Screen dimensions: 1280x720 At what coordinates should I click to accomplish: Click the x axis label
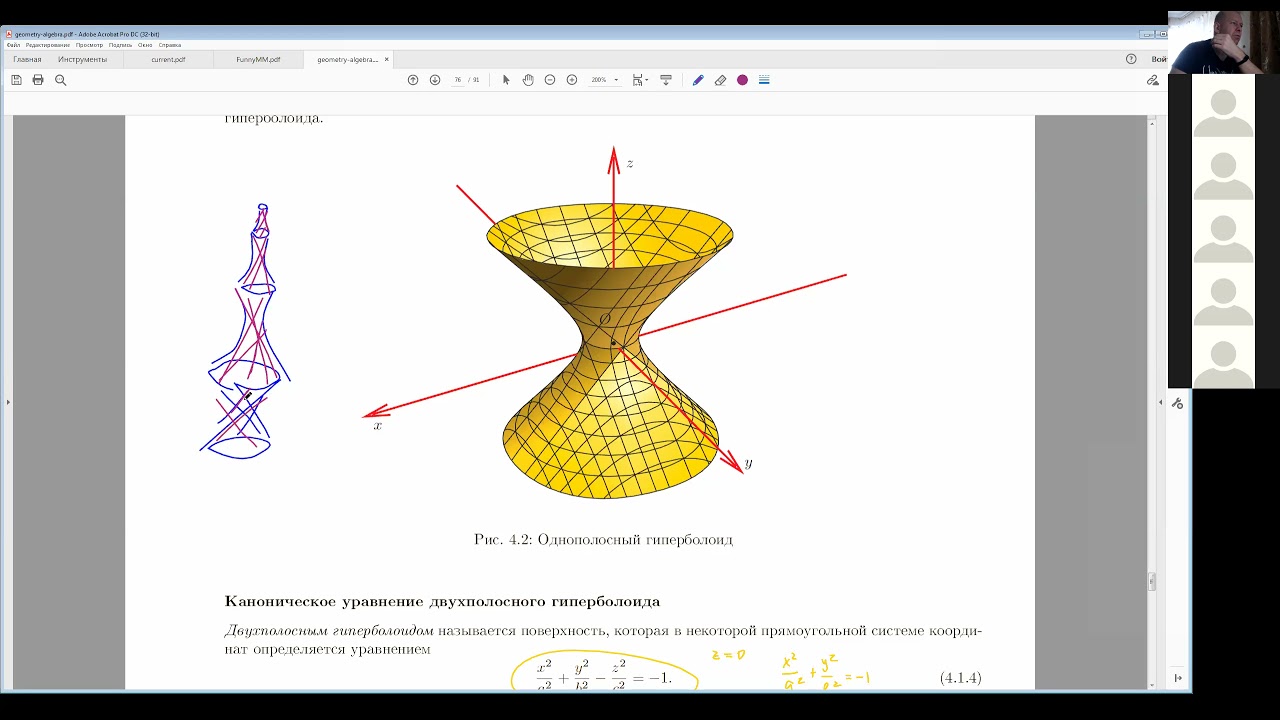[378, 426]
